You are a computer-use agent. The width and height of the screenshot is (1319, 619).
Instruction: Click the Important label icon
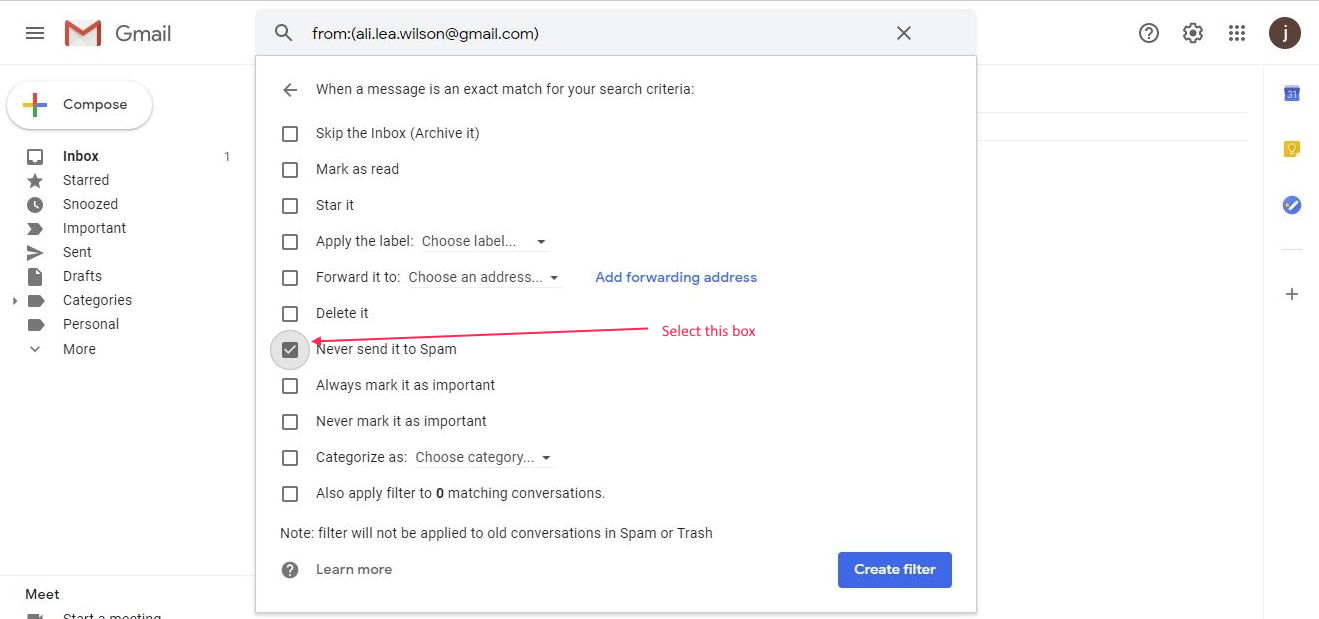[x=35, y=228]
